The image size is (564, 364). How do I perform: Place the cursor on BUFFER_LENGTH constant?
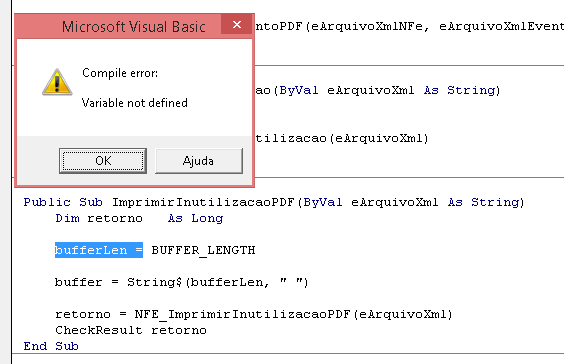[203, 250]
